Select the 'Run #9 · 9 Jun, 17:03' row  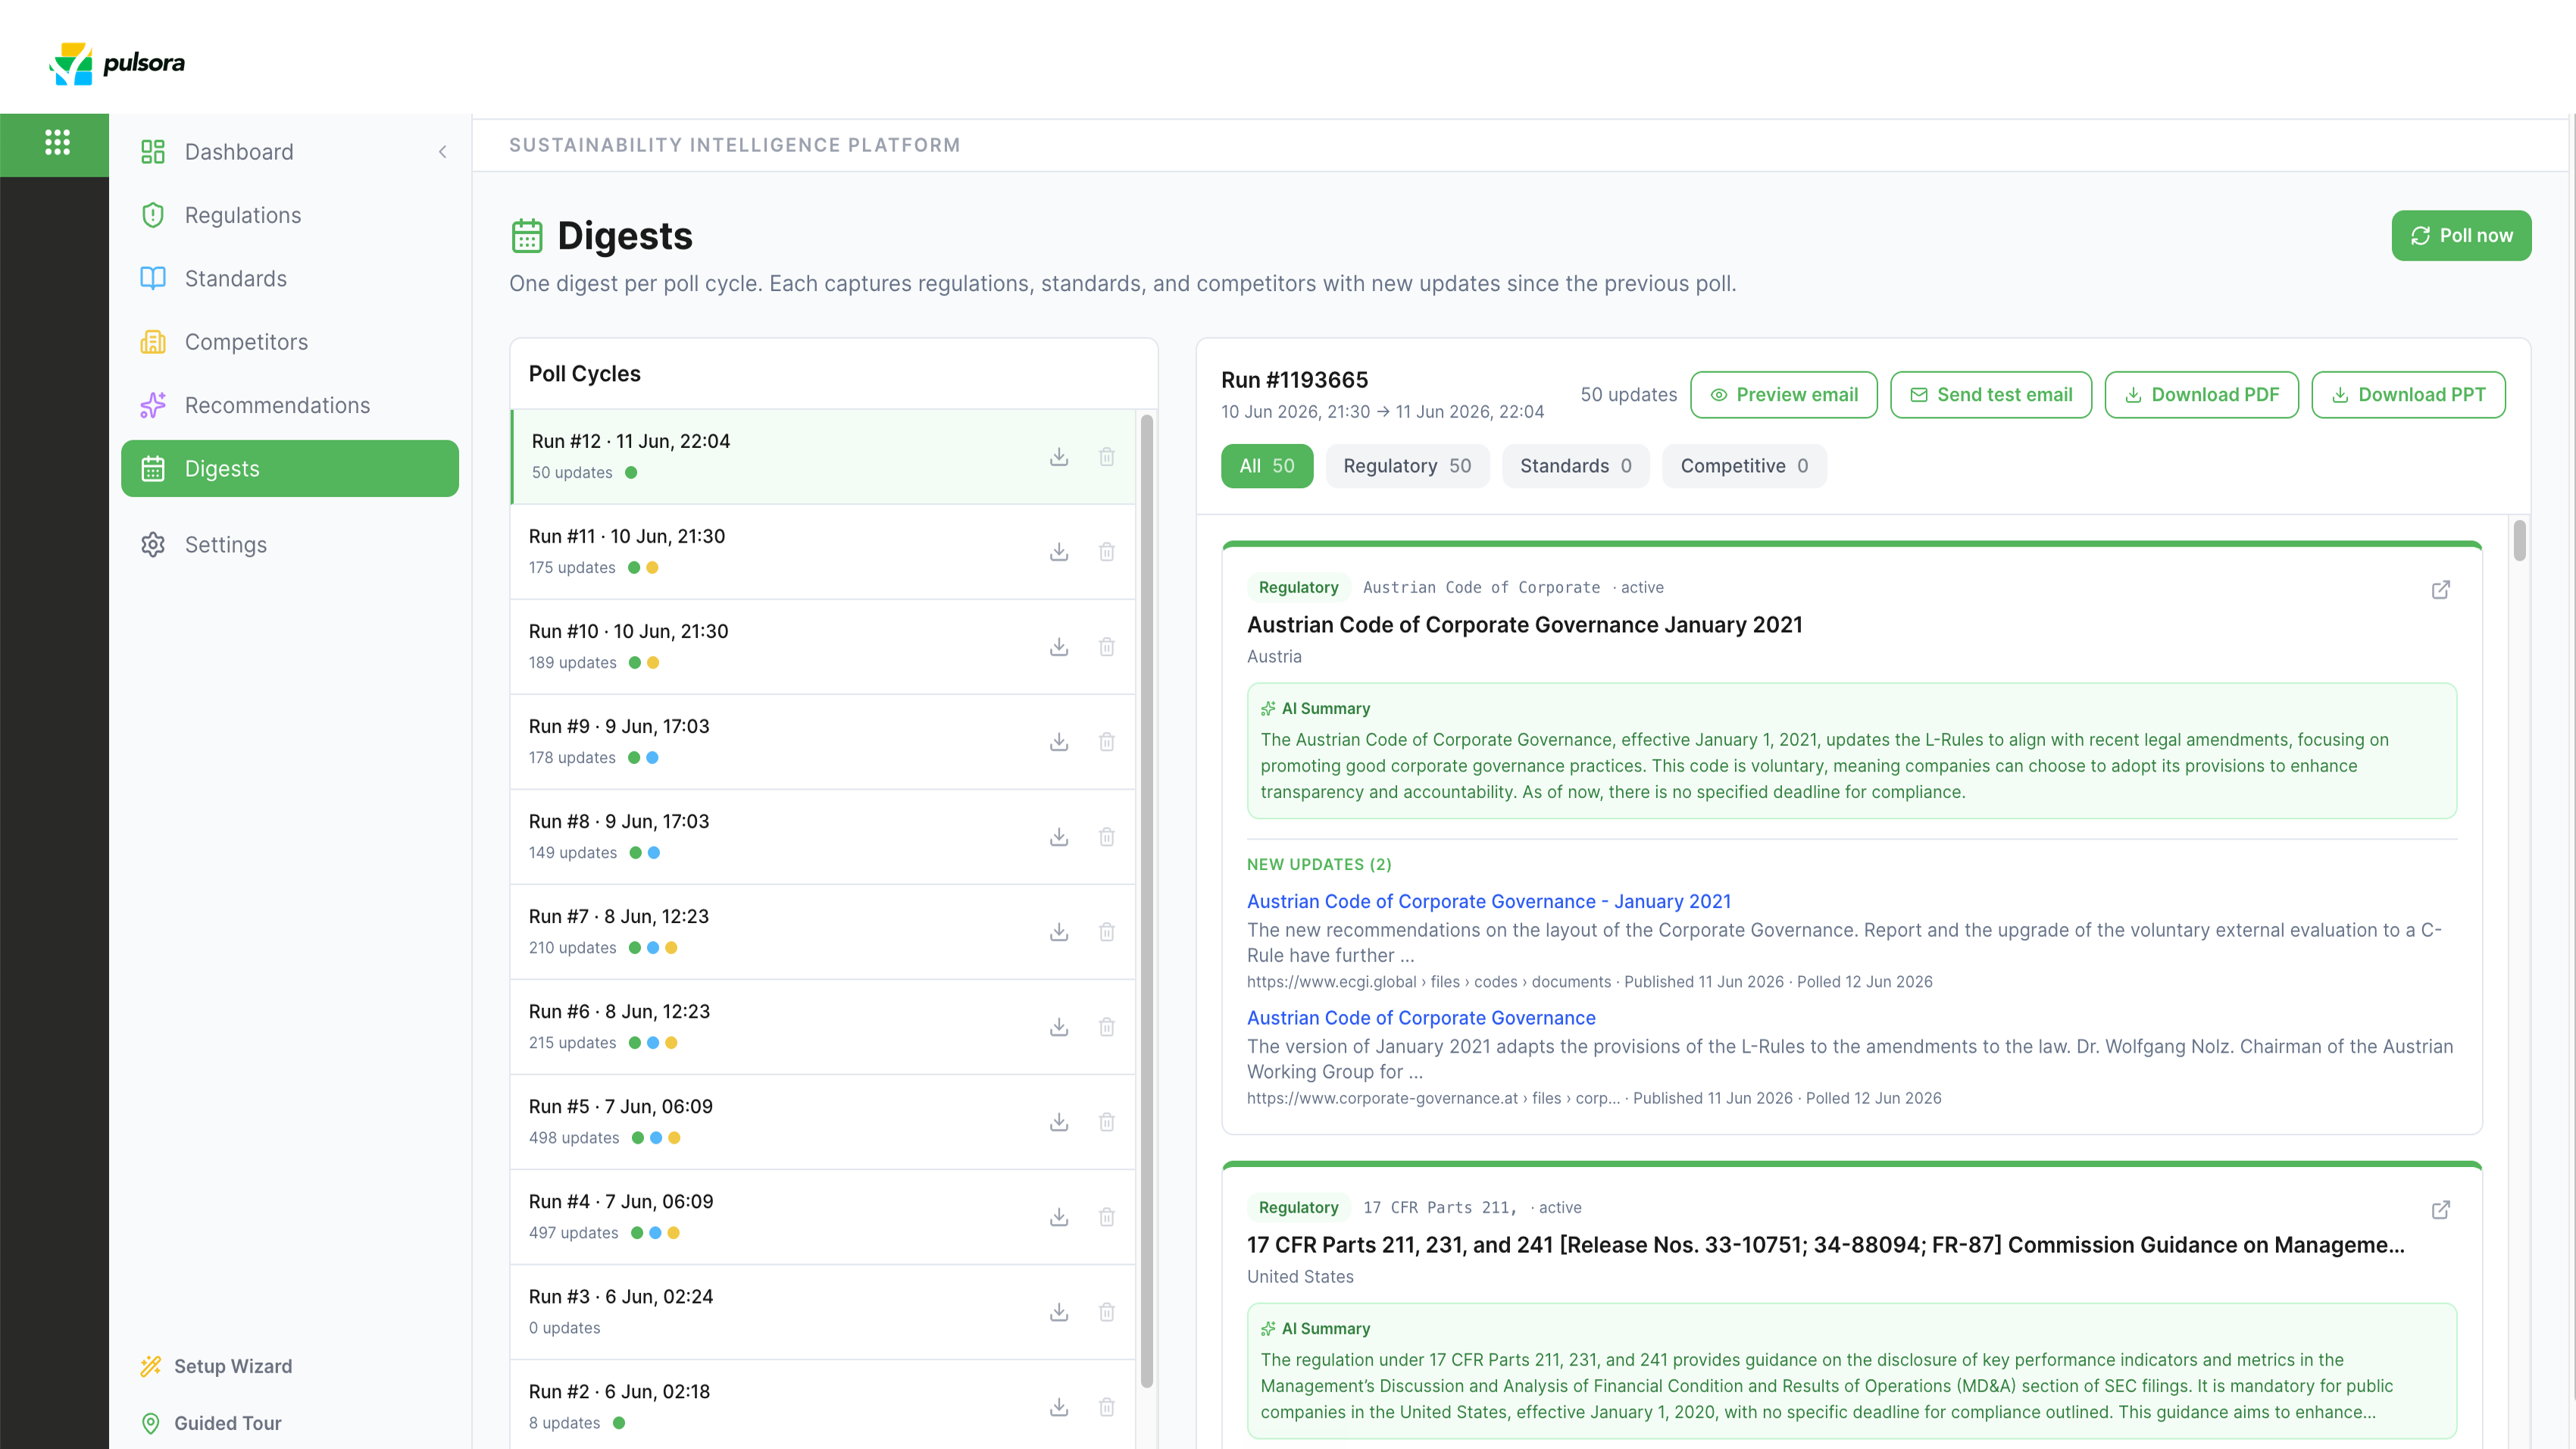click(823, 742)
